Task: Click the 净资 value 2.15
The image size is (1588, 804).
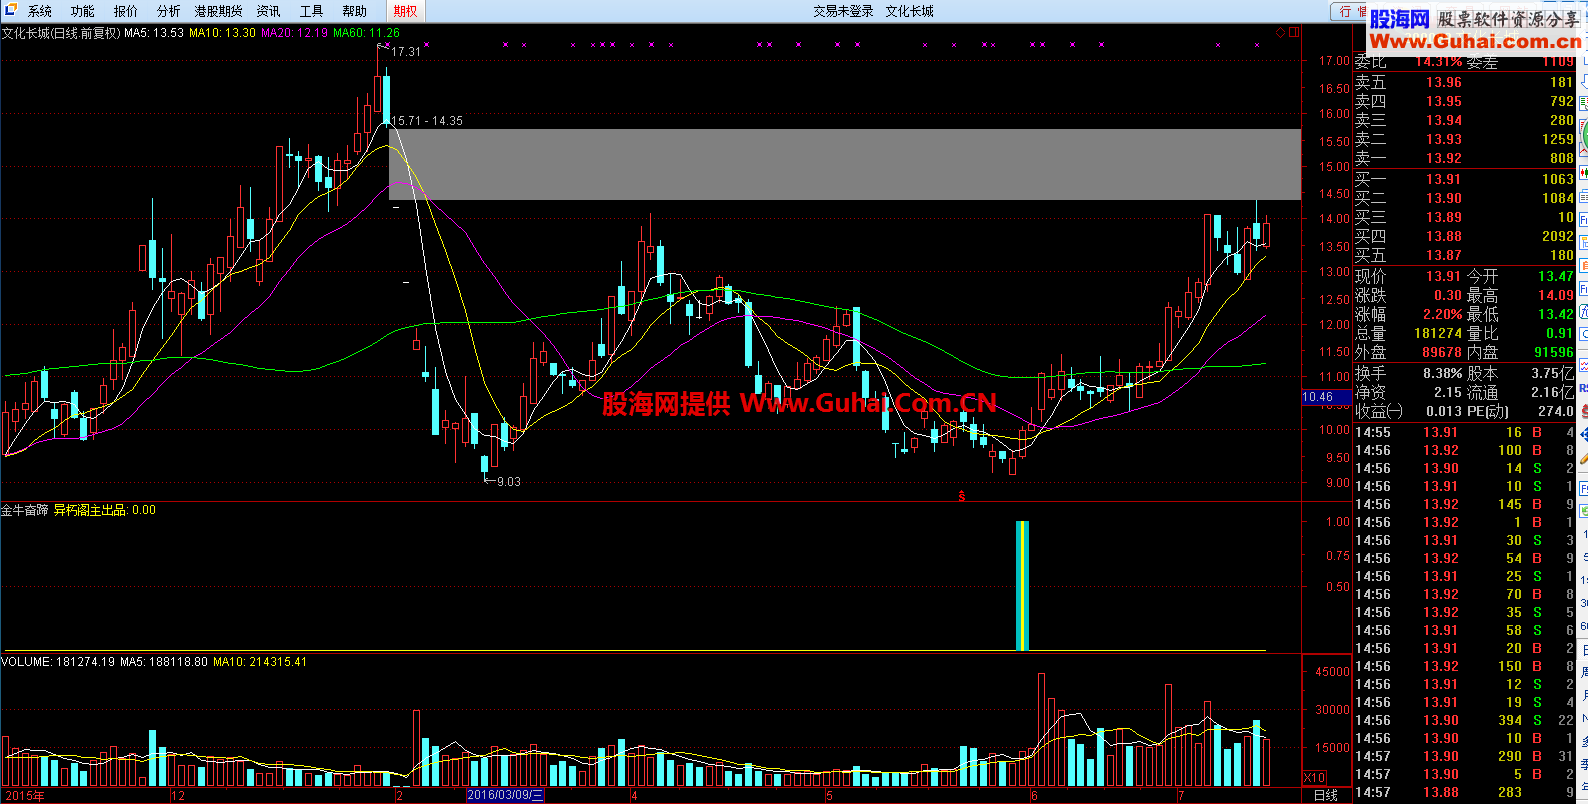Action: [1448, 393]
